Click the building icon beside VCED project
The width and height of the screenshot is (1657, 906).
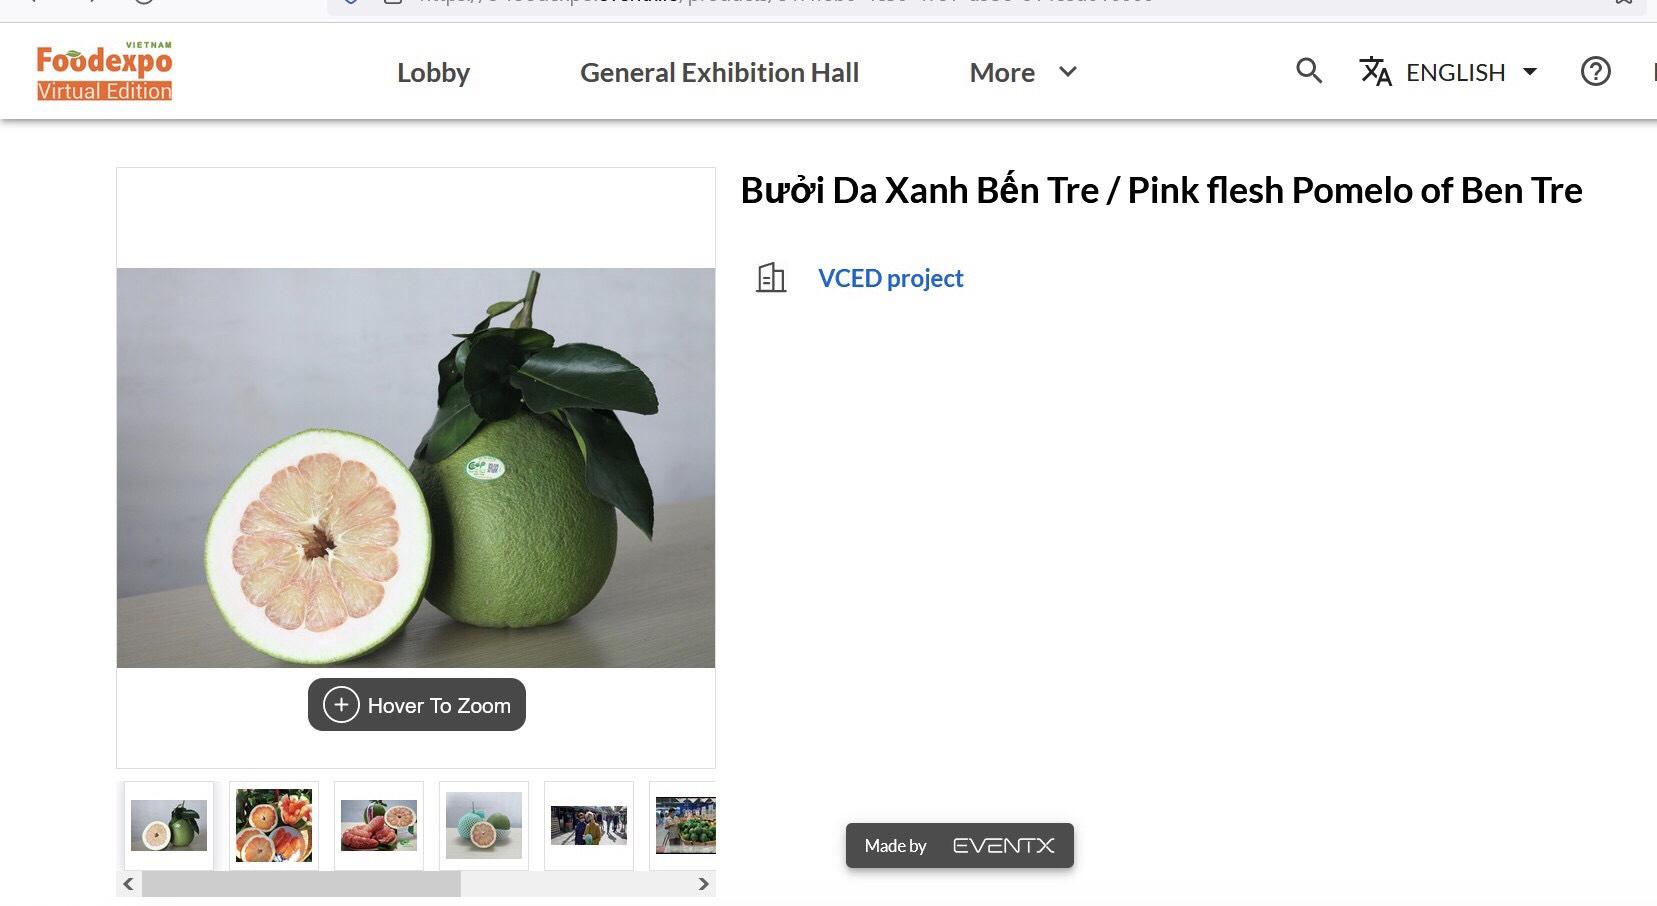coord(771,278)
